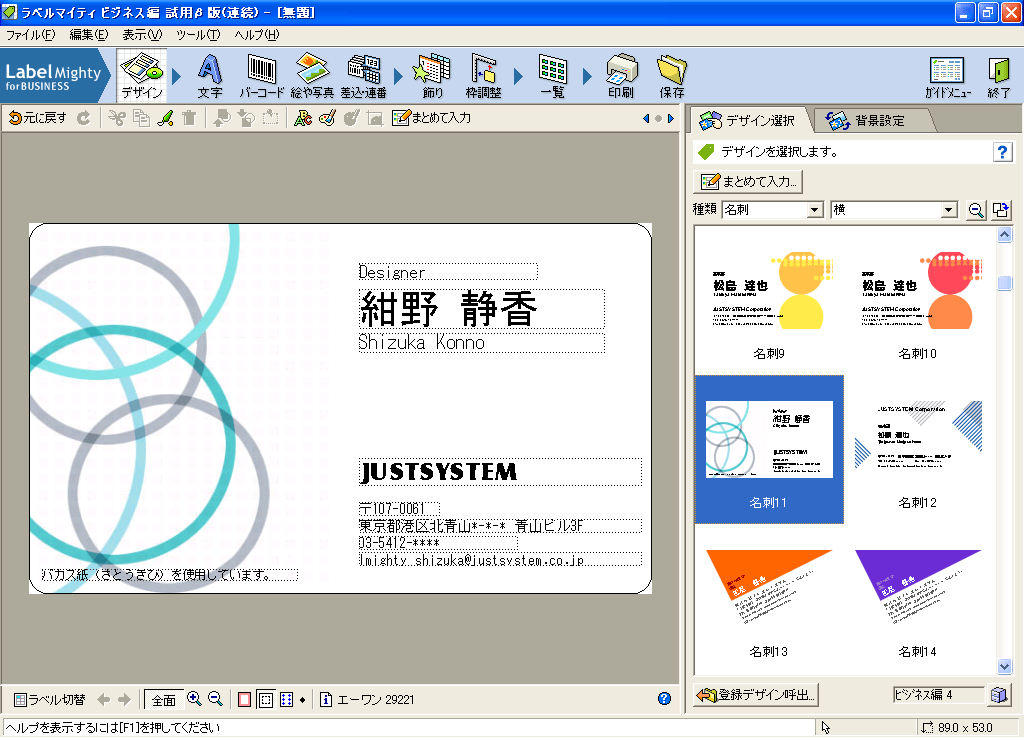Zoom in with the magnifier plus icon
This screenshot has height=740, width=1024.
pyautogui.click(x=195, y=699)
